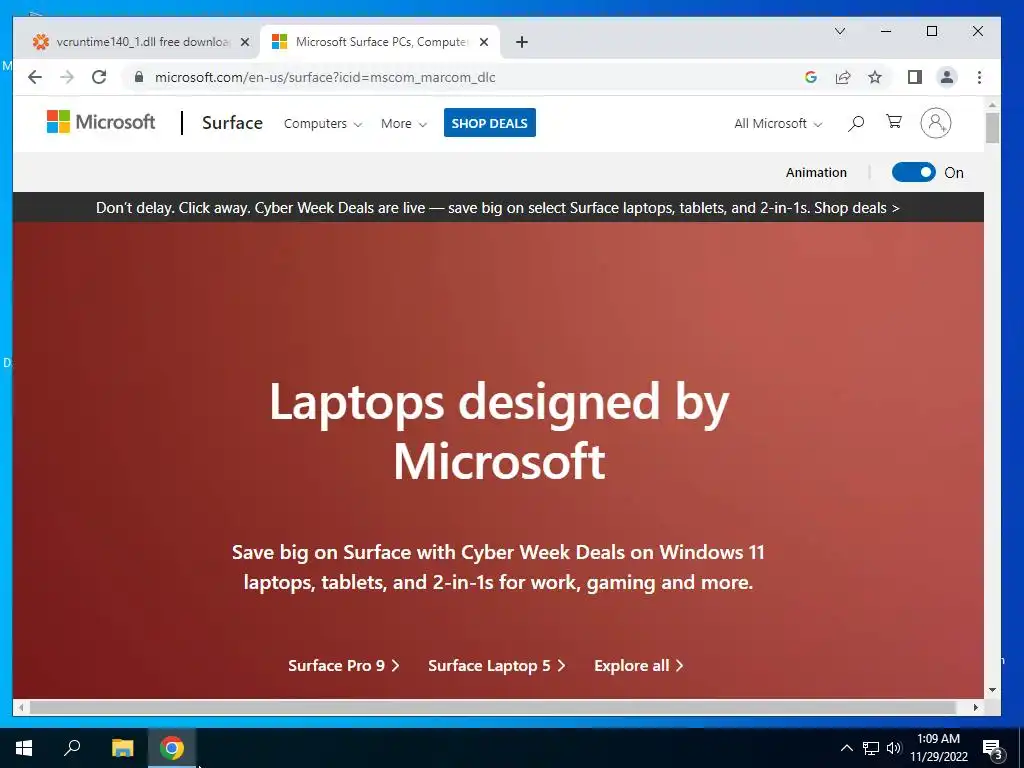Click the page scrollbar up arrow

[992, 104]
